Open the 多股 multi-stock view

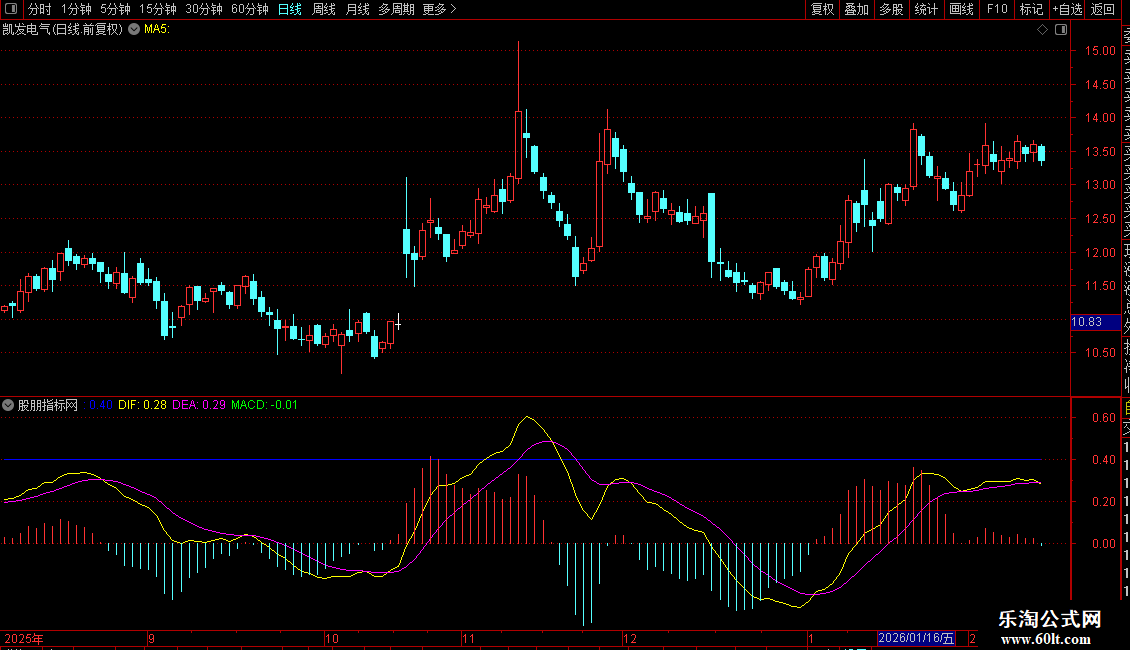click(x=891, y=10)
